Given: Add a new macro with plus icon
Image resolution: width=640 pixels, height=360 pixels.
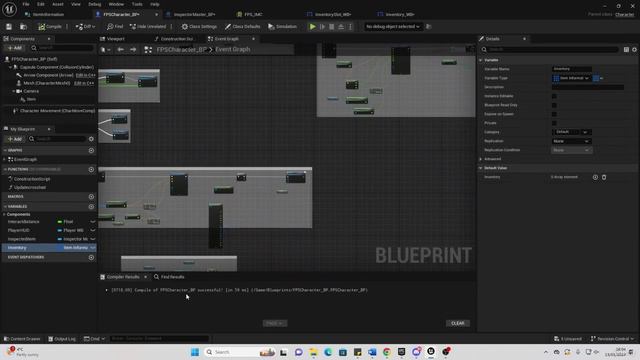Looking at the screenshot, I should 91,197.
